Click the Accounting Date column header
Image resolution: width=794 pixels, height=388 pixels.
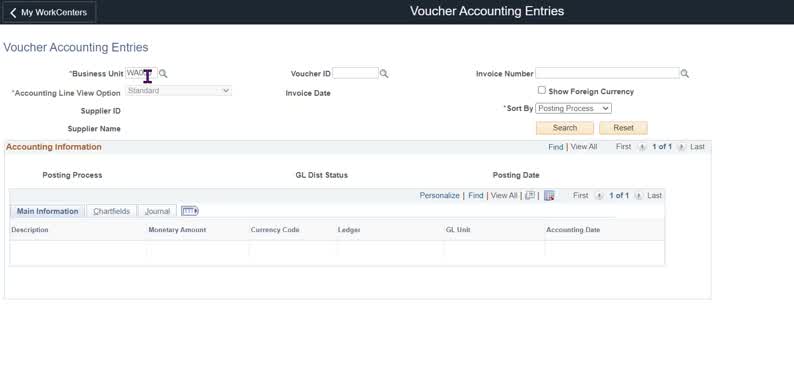click(573, 230)
